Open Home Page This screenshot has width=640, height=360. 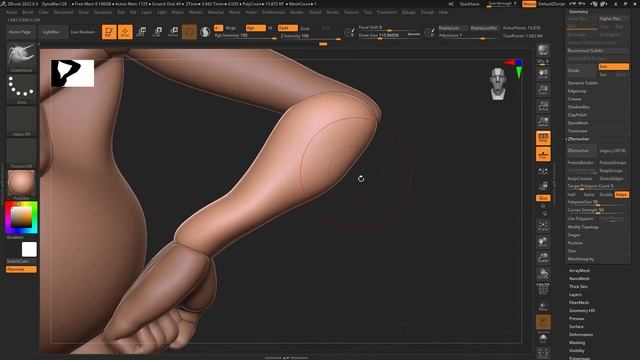[x=20, y=32]
